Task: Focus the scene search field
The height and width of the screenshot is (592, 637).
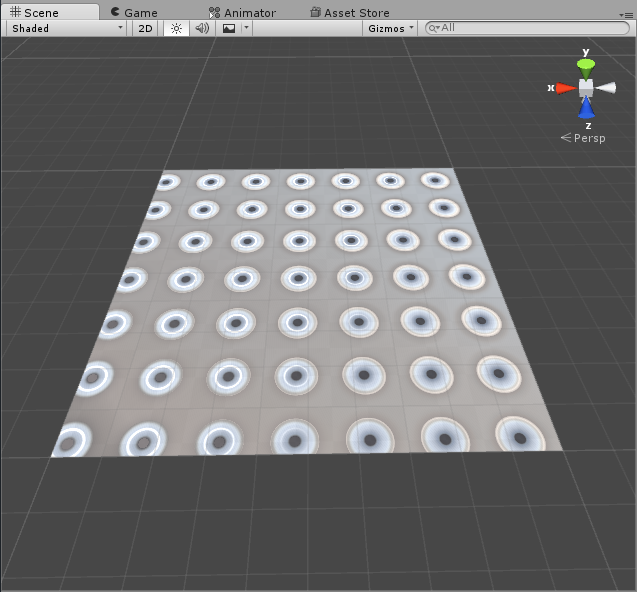Action: pyautogui.click(x=527, y=28)
